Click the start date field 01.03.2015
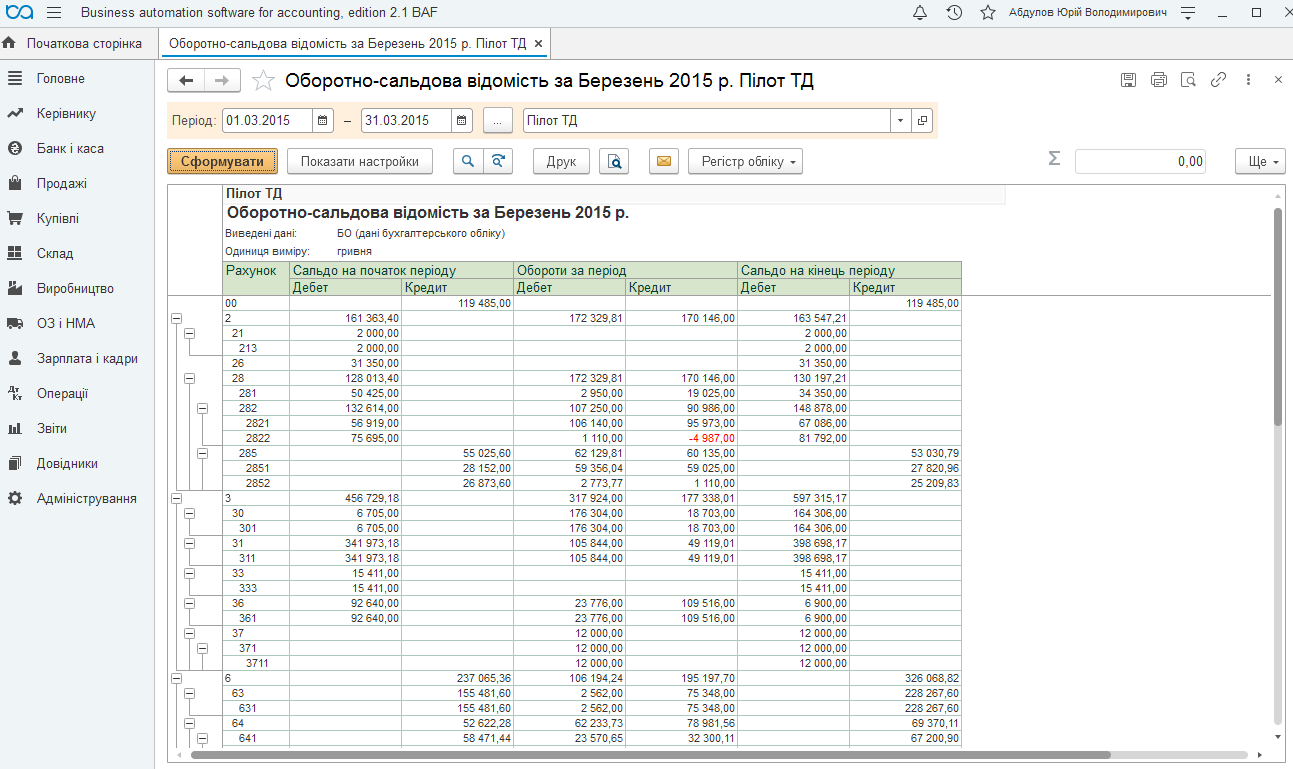1293x769 pixels. pos(267,121)
